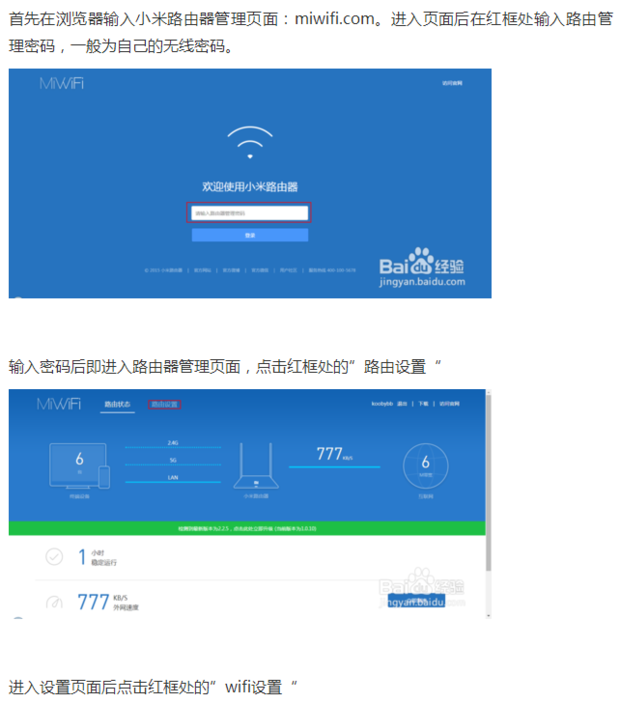Click the 1 小时 稳定运行 uptime text

[x=97, y=557]
